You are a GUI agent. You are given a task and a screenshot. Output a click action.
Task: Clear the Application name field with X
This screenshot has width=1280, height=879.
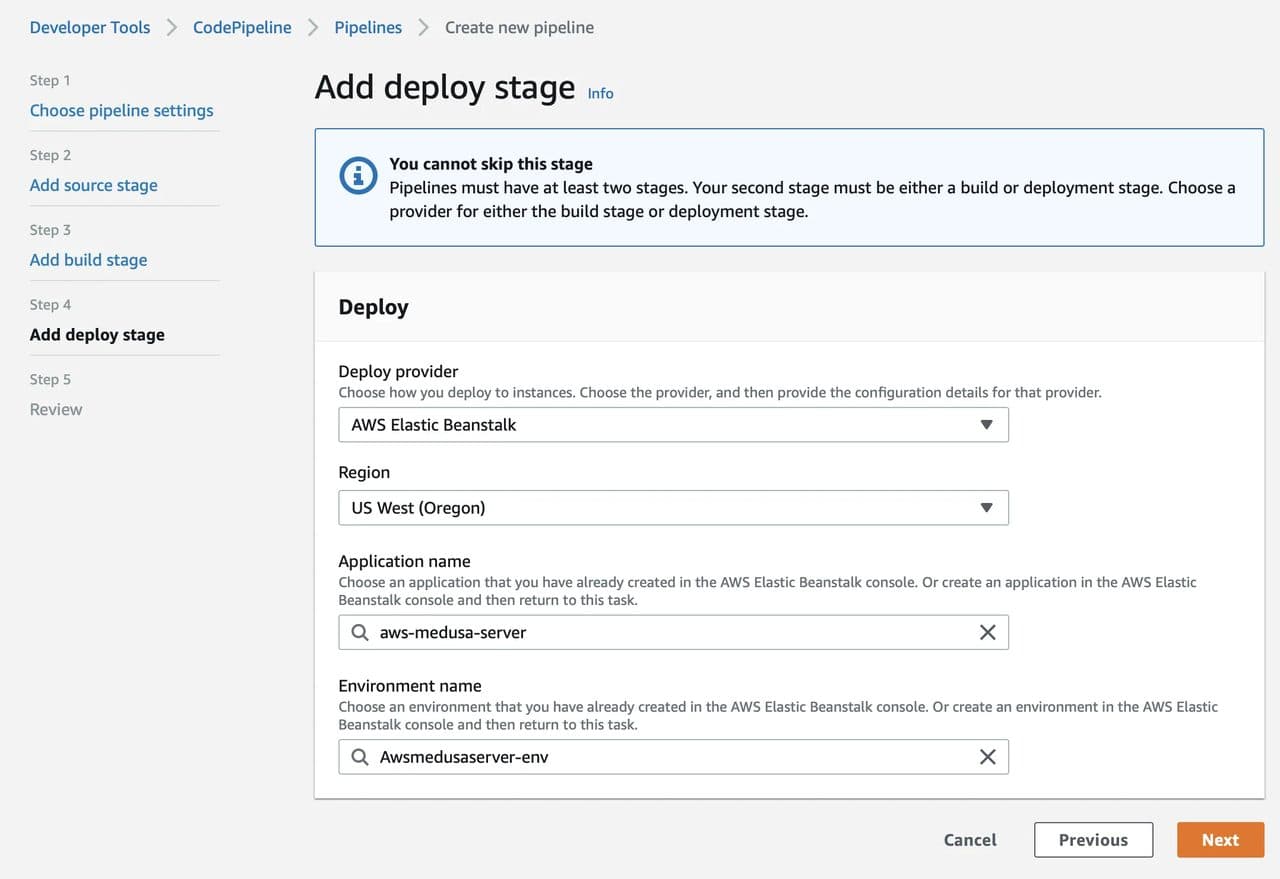tap(987, 632)
